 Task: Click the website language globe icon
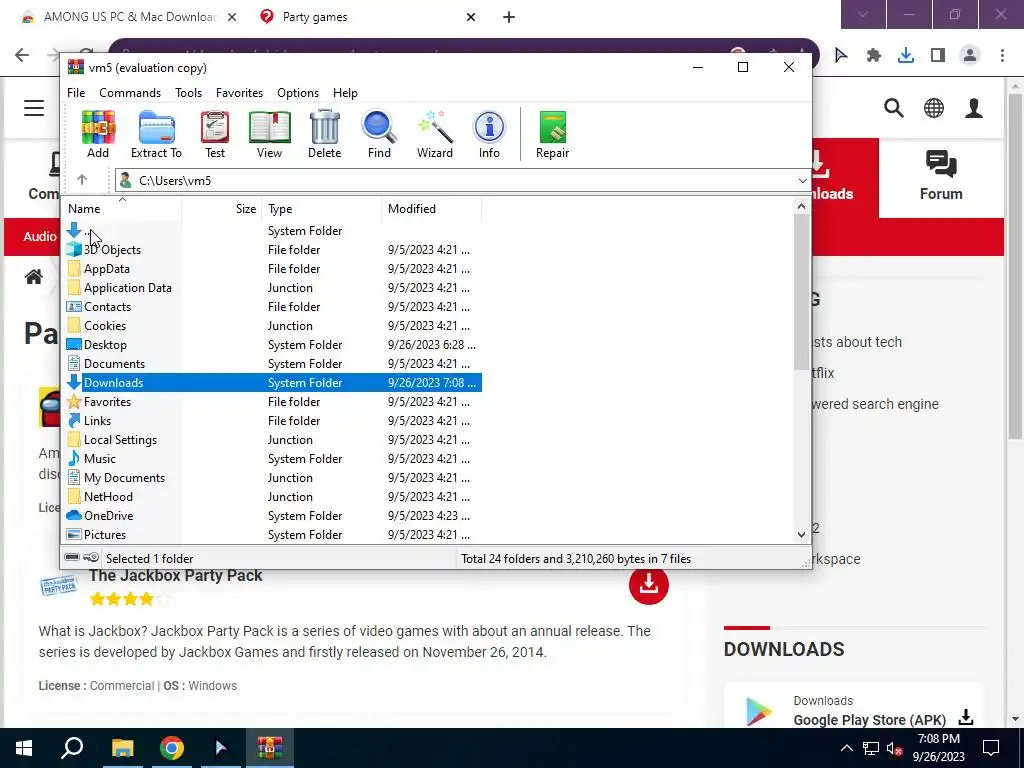tap(934, 108)
